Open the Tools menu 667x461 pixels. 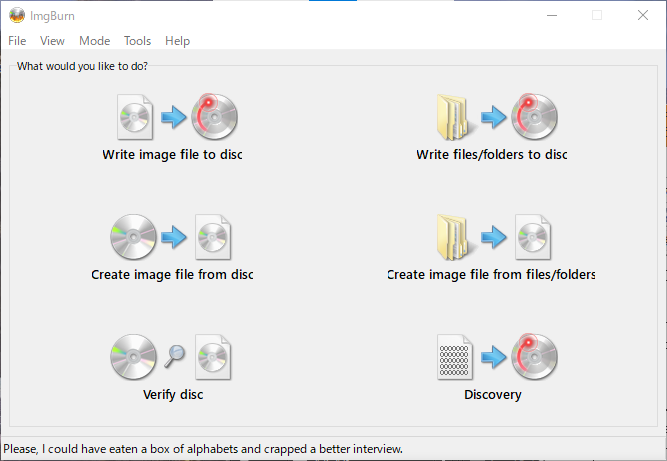(x=137, y=41)
